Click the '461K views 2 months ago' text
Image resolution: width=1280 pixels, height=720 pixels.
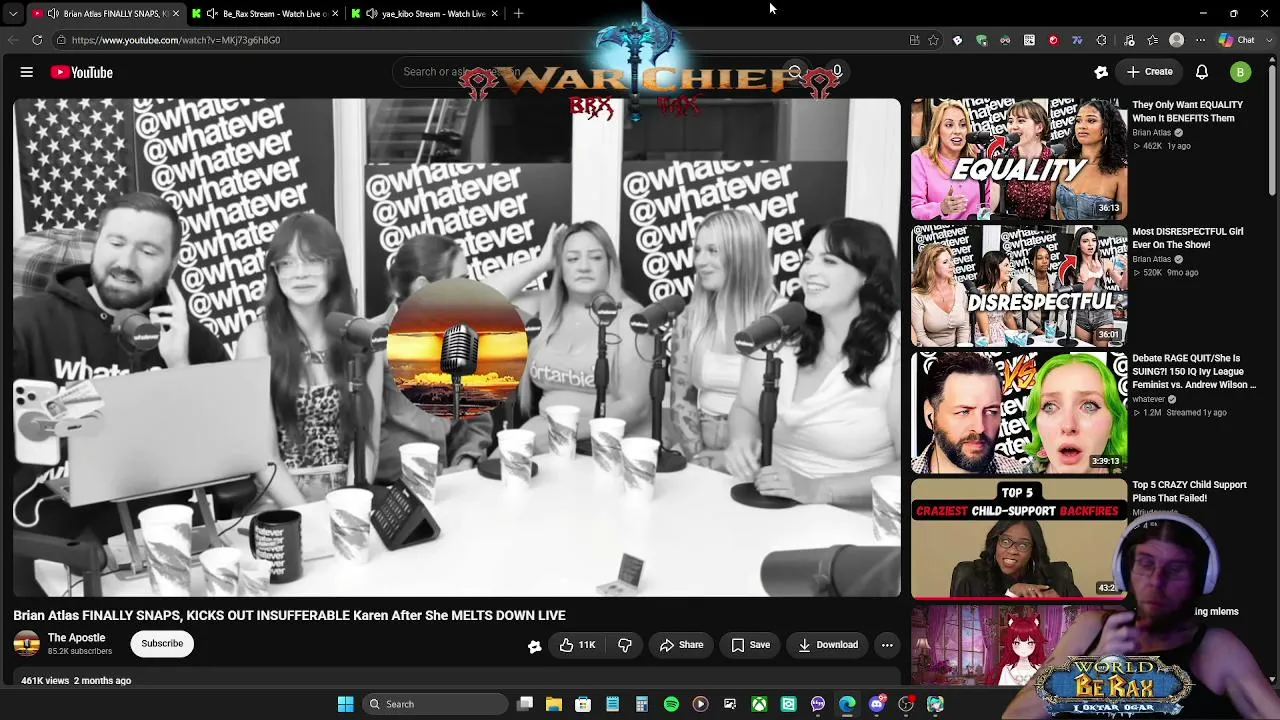tap(76, 681)
